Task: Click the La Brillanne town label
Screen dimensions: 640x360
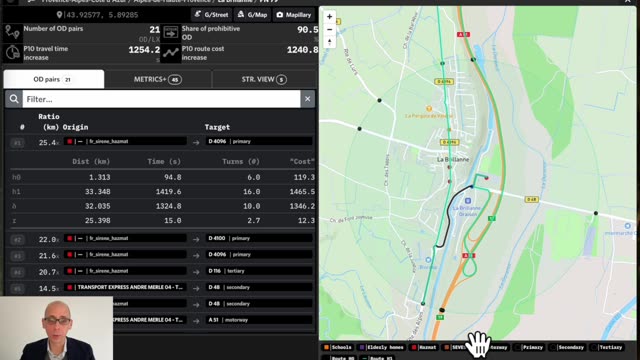Action: coord(453,160)
